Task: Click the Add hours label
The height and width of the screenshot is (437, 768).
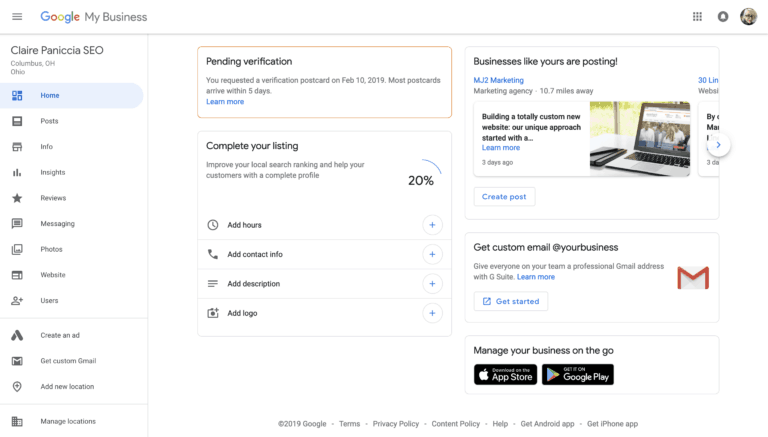Action: (244, 225)
